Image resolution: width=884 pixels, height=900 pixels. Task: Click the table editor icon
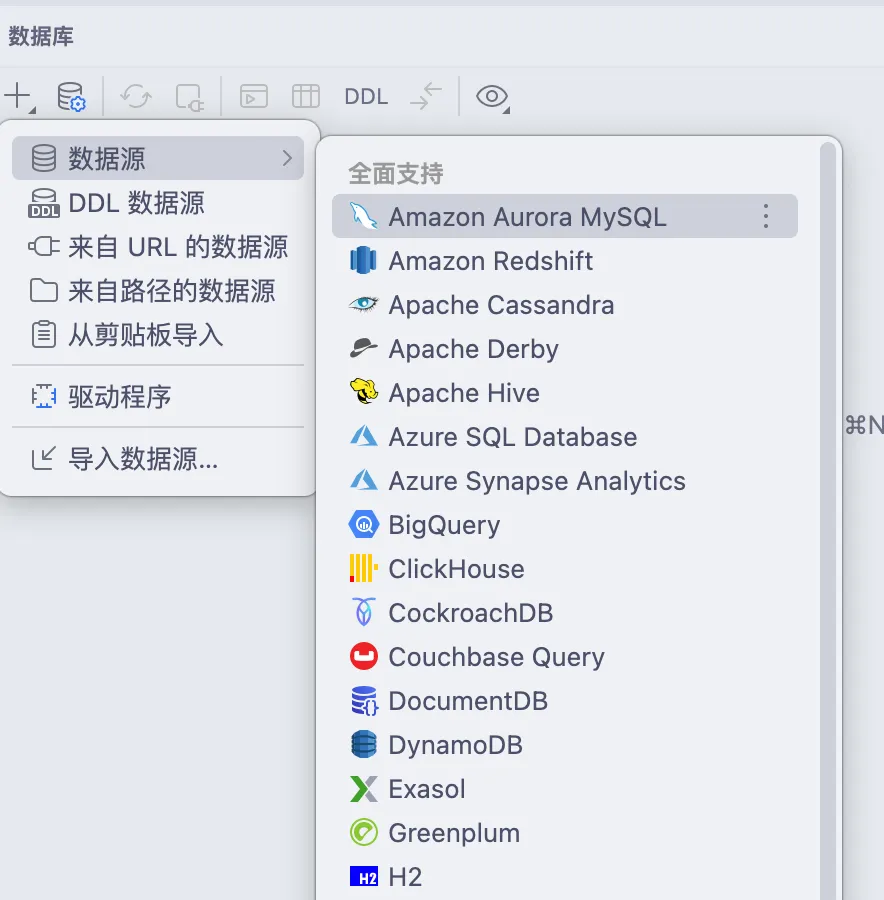pyautogui.click(x=305, y=97)
